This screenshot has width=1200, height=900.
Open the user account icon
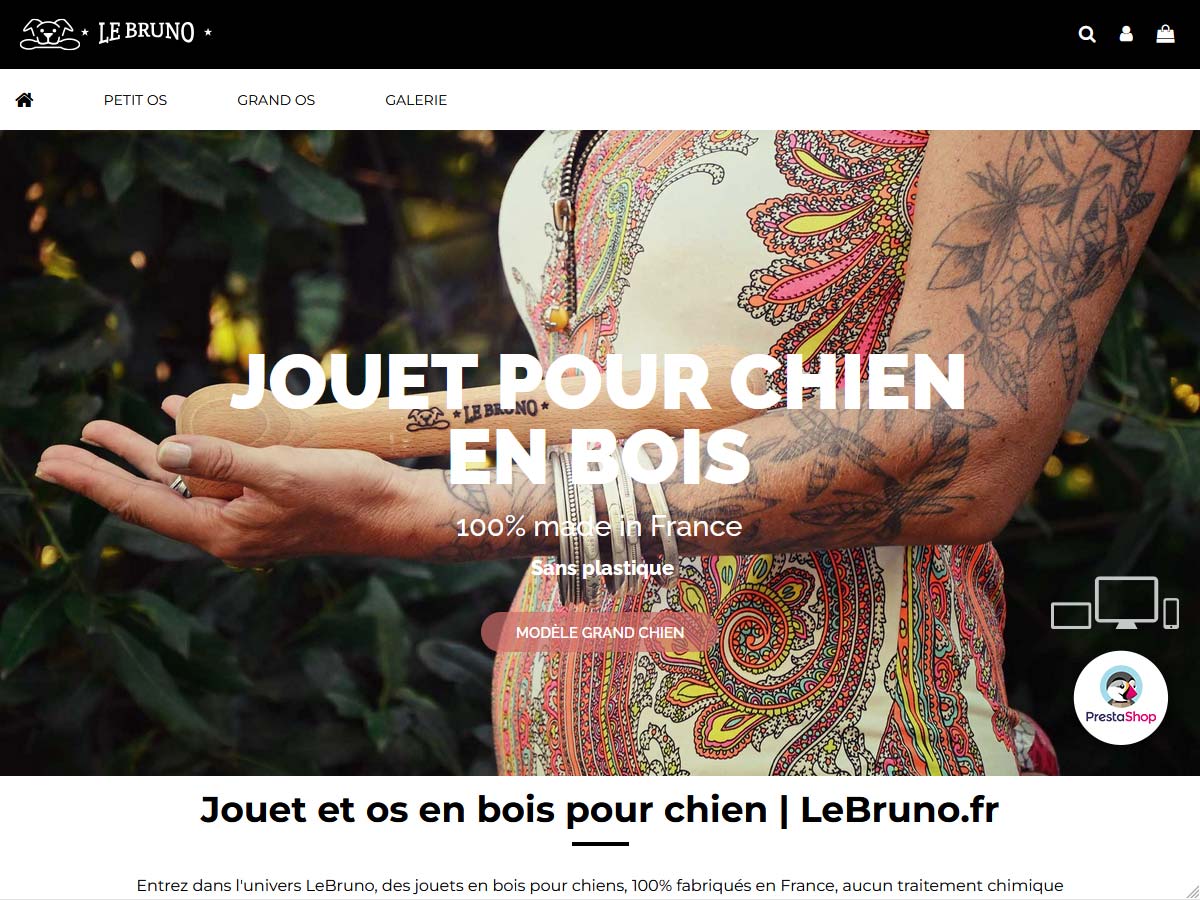coord(1126,34)
